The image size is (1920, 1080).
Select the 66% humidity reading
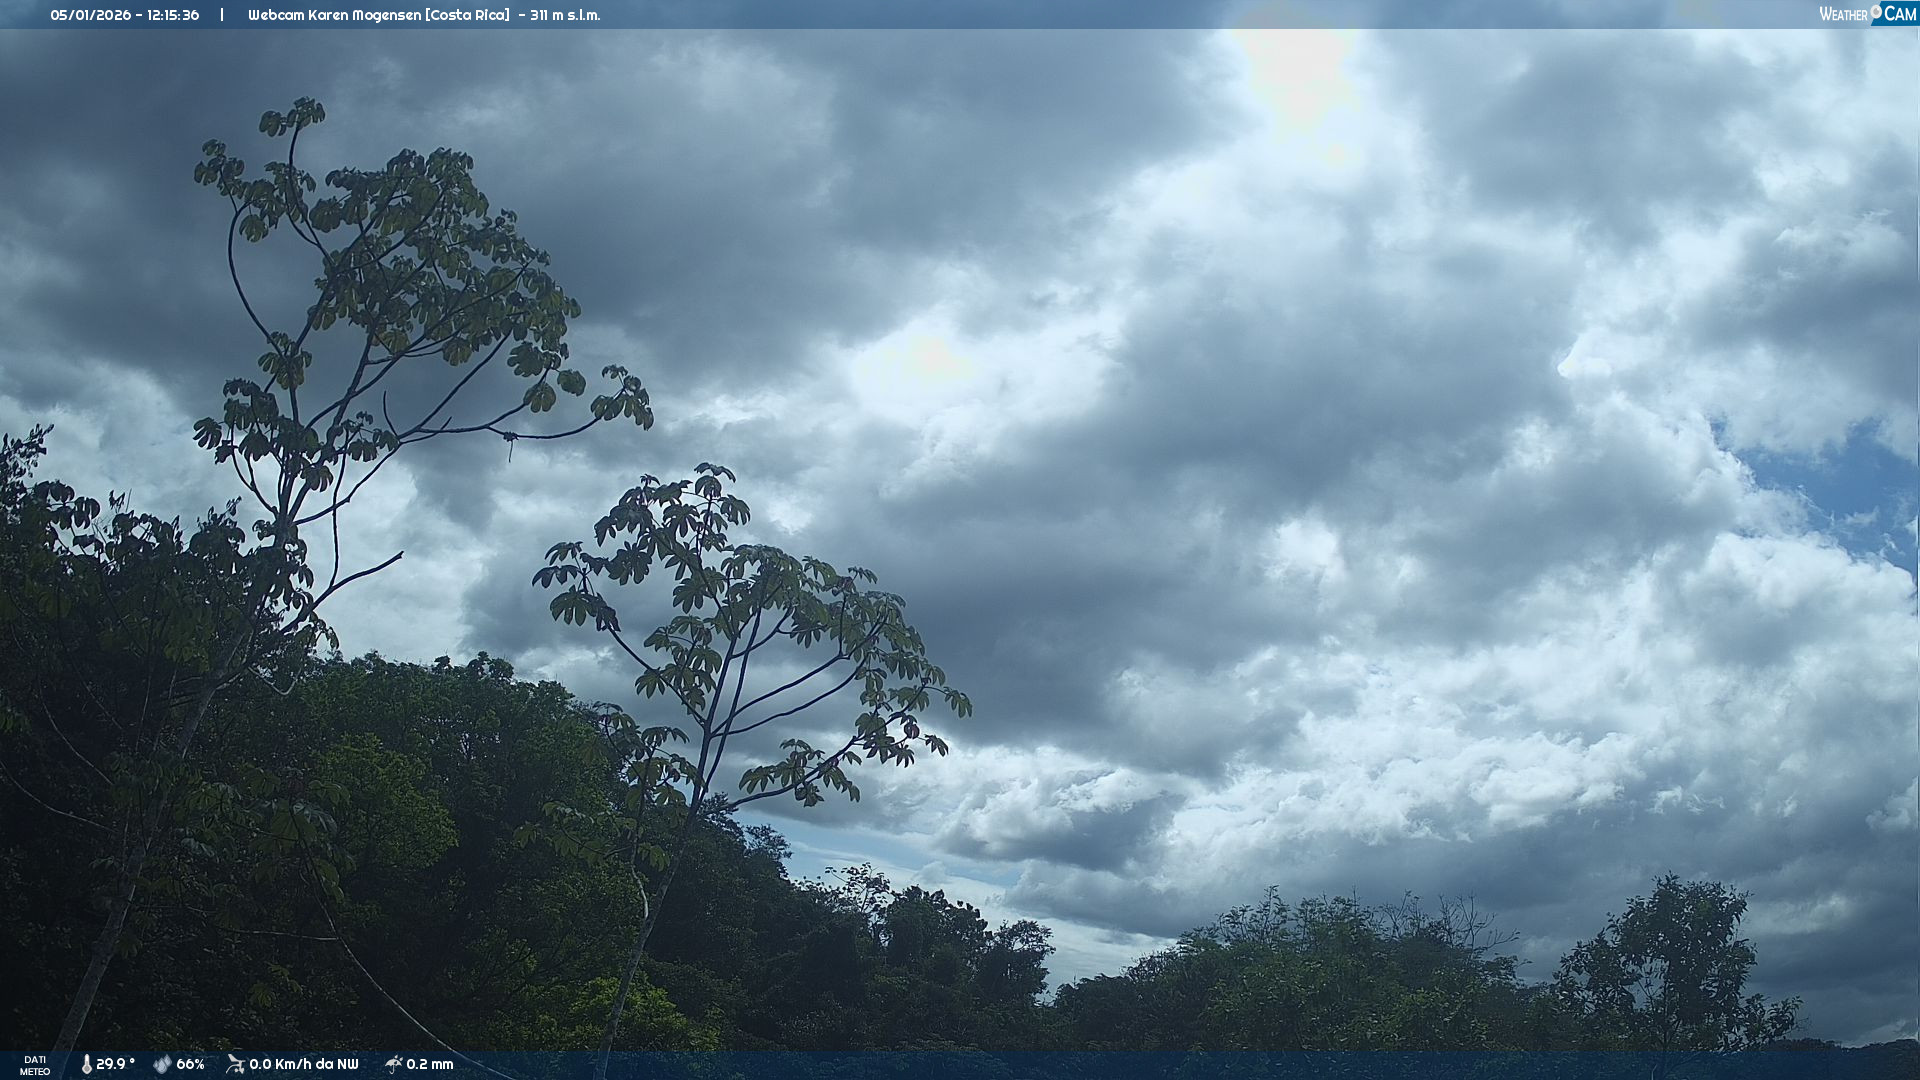tap(190, 1064)
